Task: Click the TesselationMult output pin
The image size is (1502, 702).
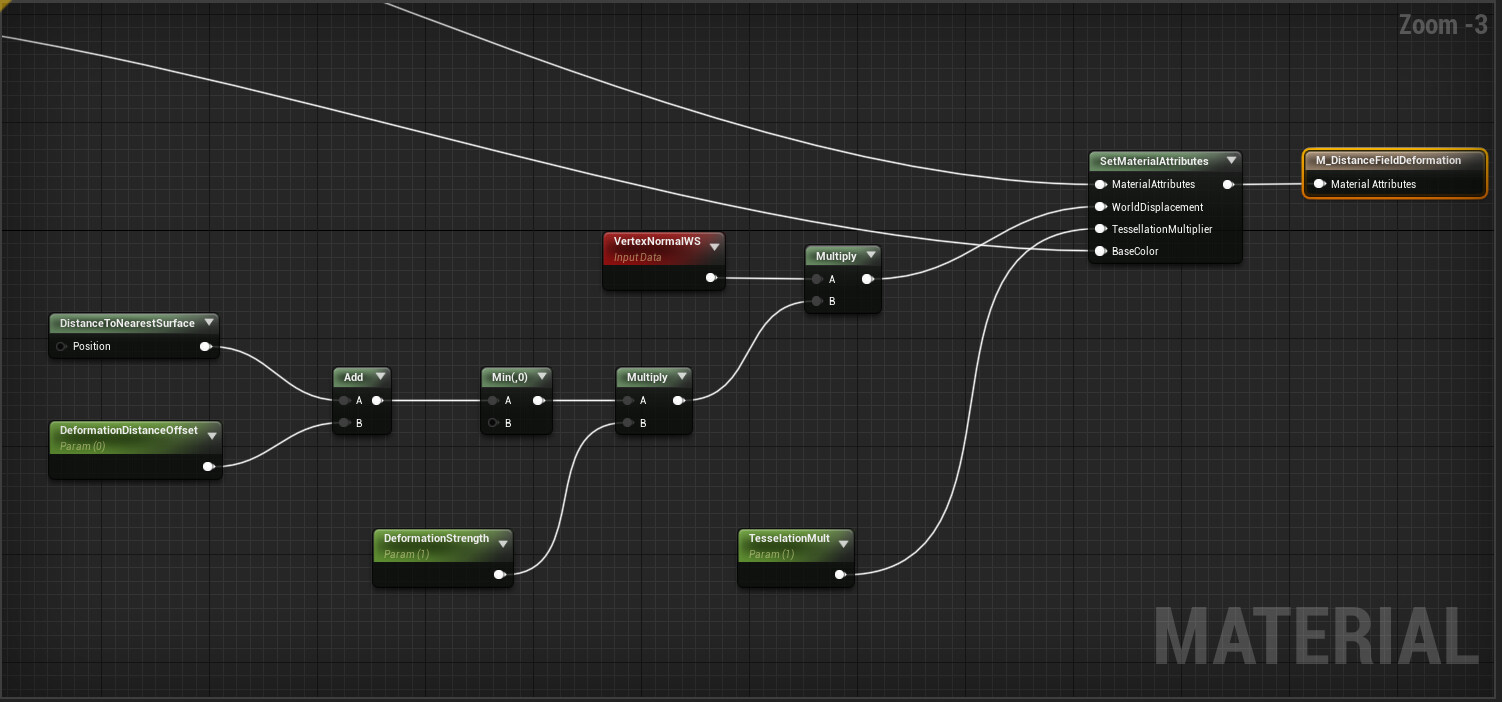Action: pyautogui.click(x=840, y=574)
